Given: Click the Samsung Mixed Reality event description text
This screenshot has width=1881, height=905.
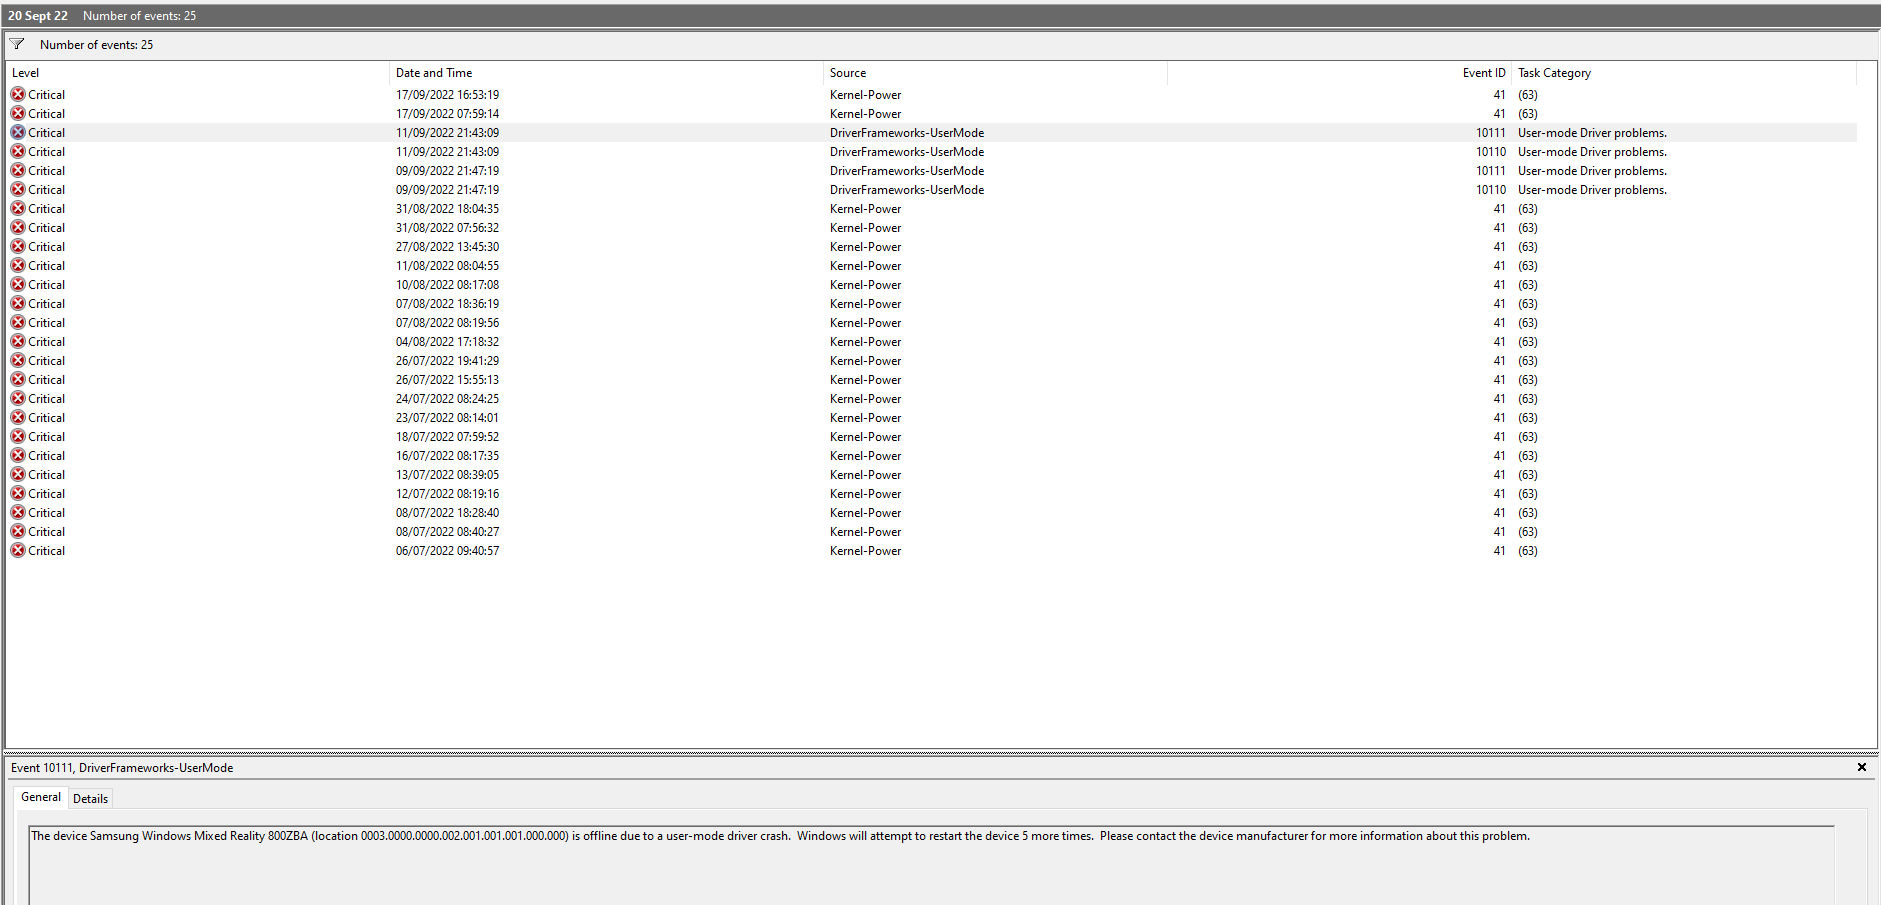Looking at the screenshot, I should tap(780, 836).
